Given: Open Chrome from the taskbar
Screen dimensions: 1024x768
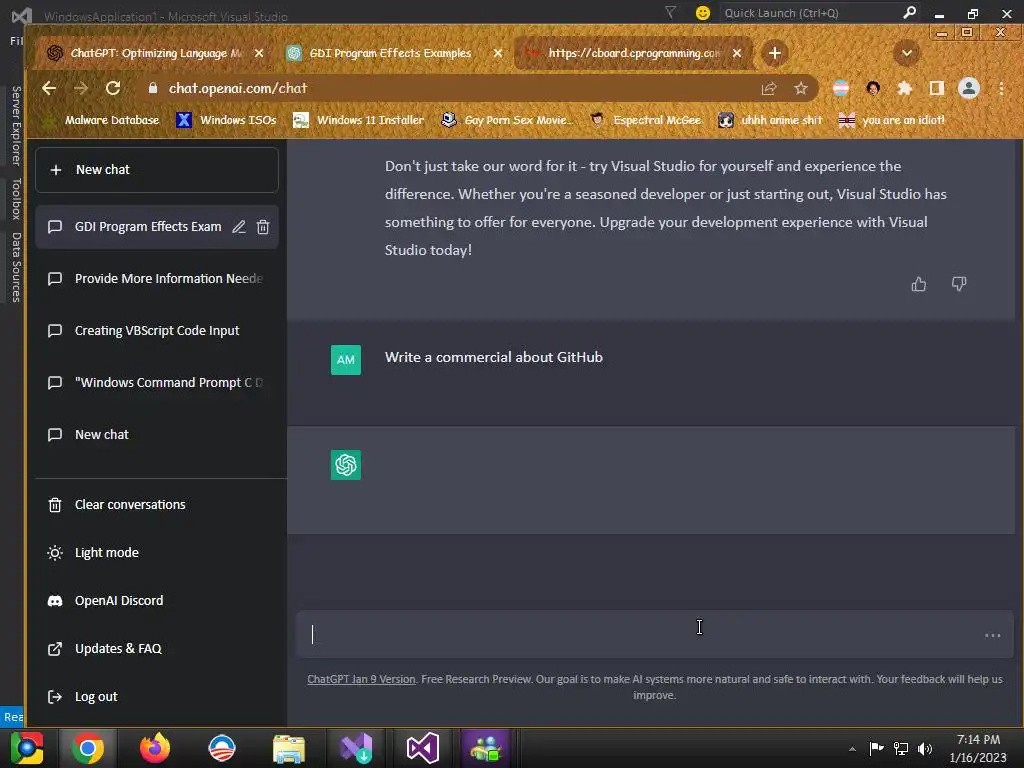Looking at the screenshot, I should tap(88, 748).
